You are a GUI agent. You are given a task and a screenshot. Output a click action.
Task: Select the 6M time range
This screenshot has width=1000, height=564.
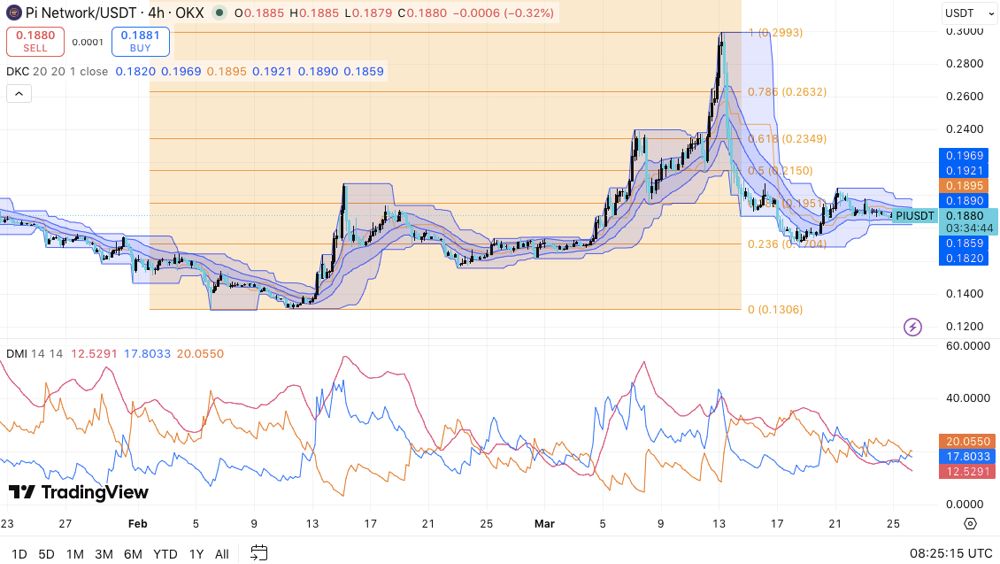pos(133,554)
